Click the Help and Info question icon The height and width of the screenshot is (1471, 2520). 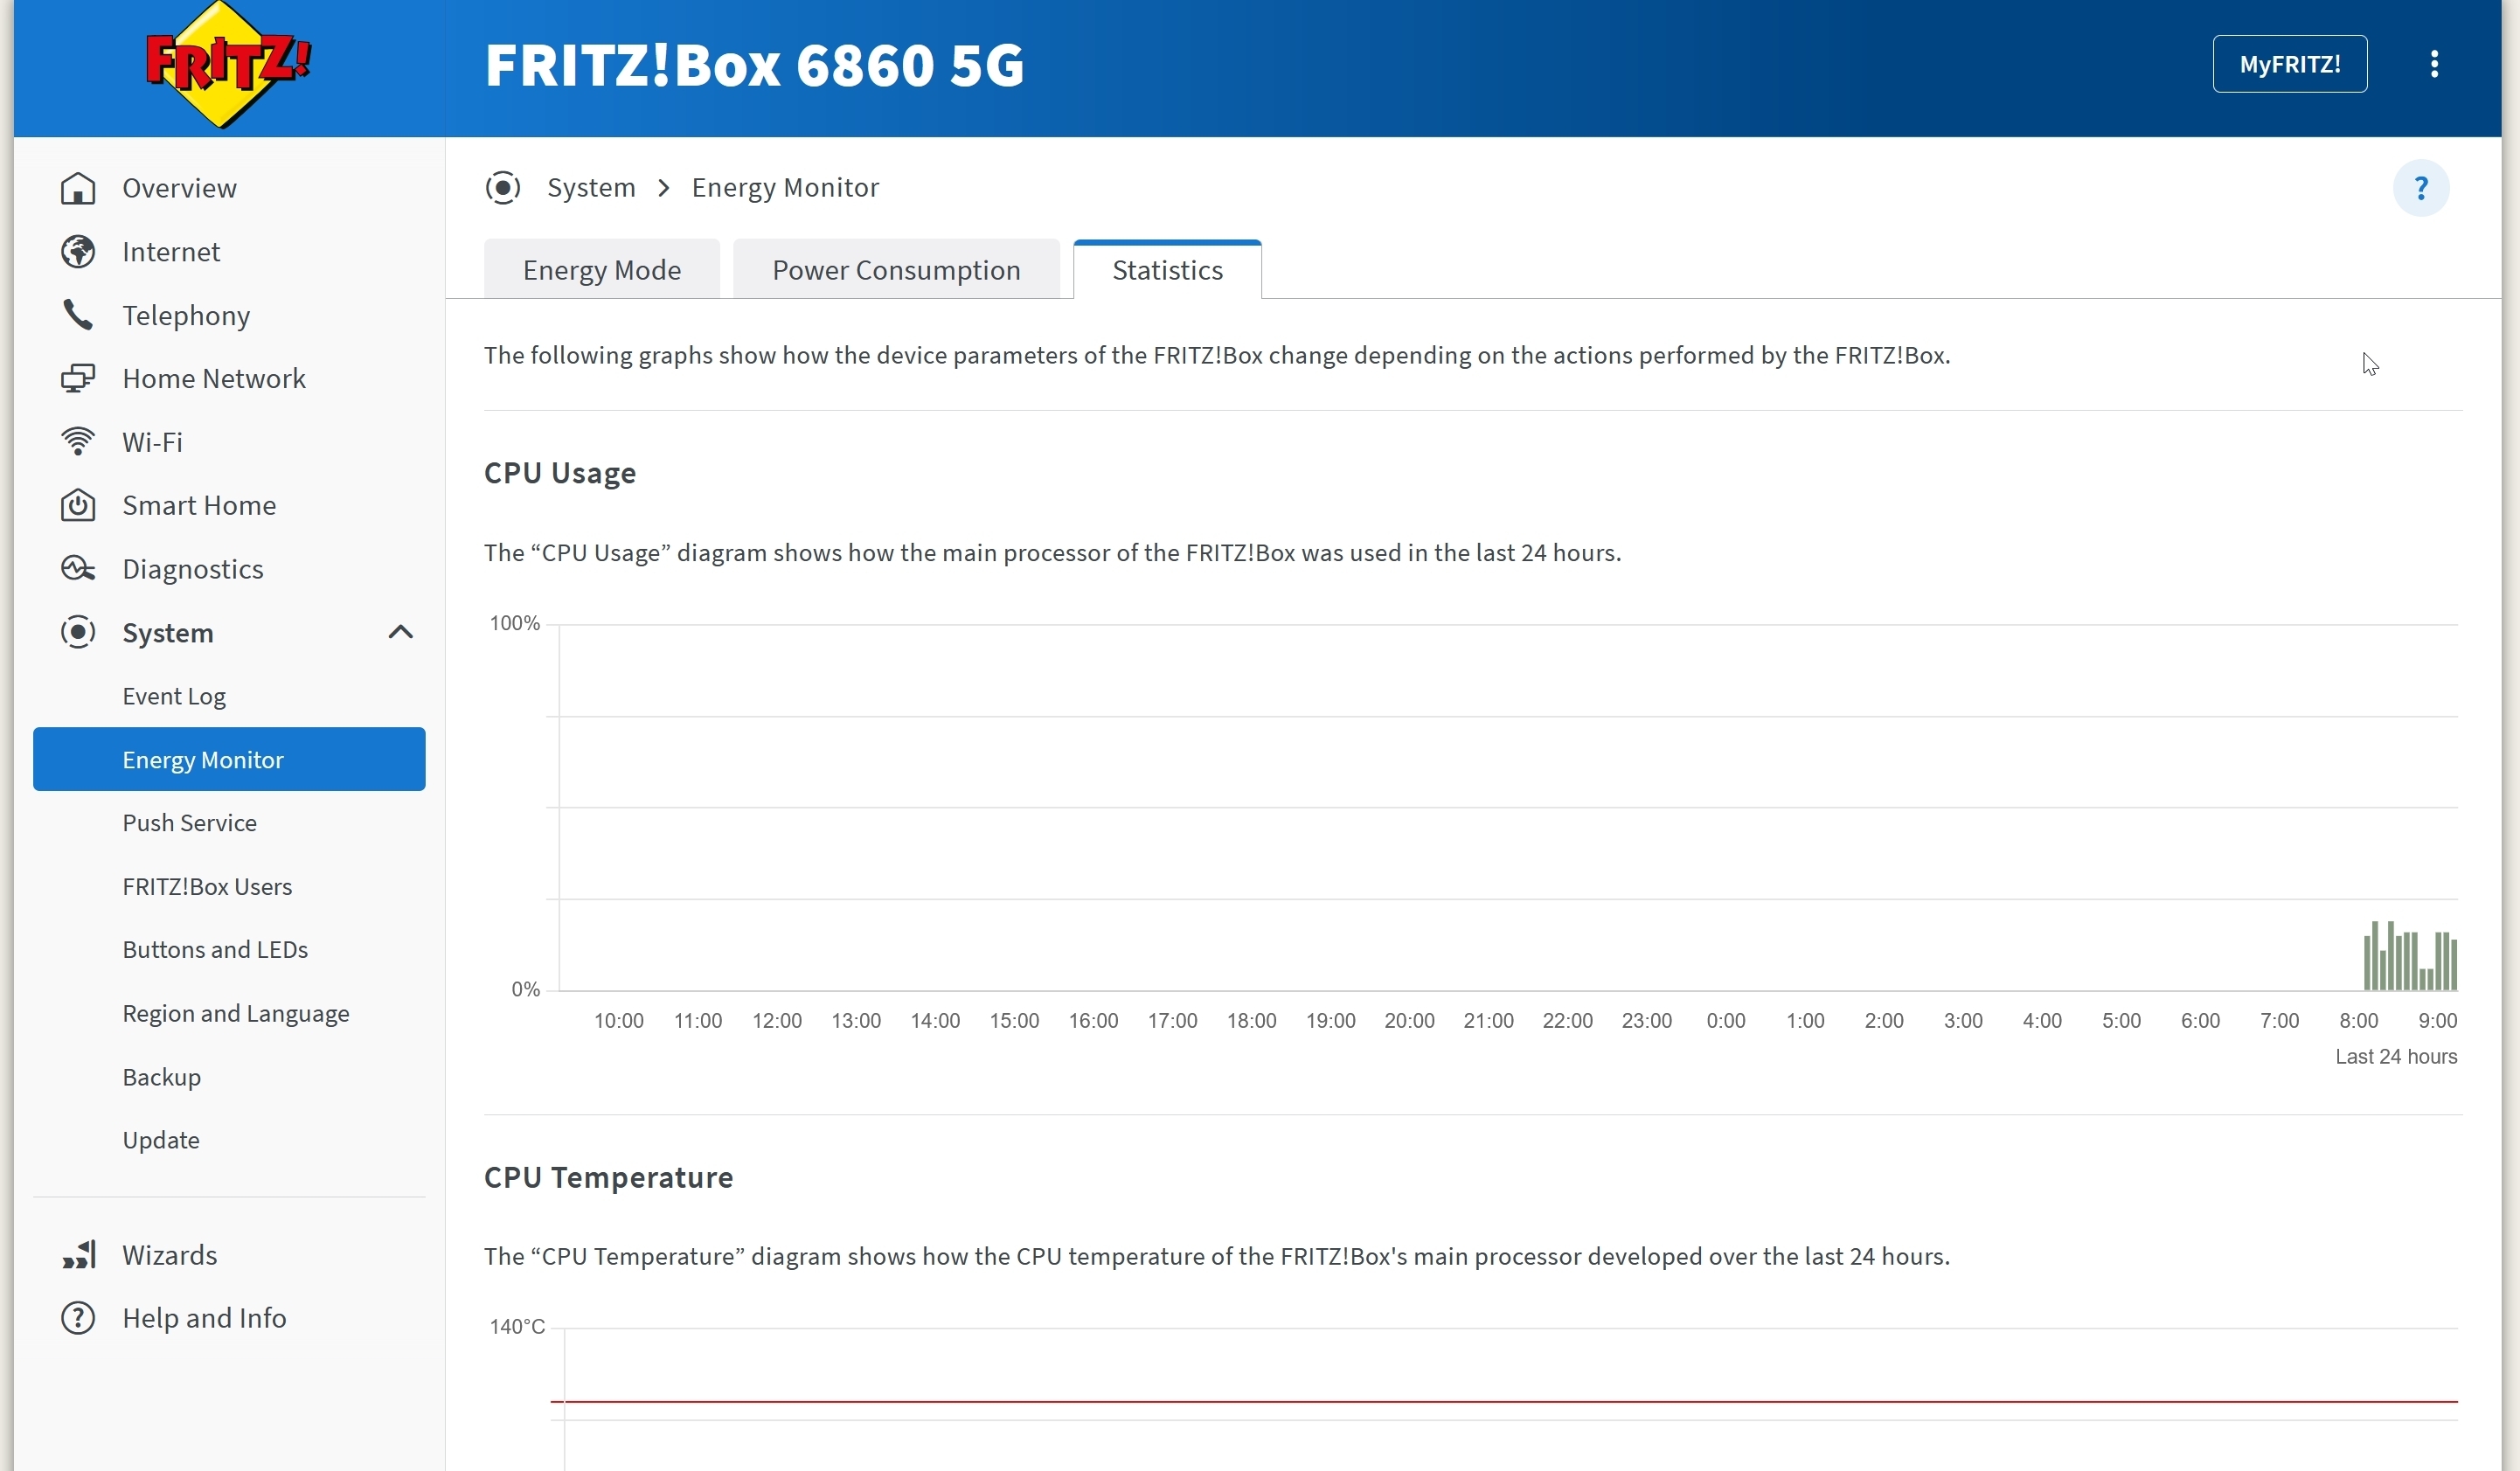tap(78, 1318)
